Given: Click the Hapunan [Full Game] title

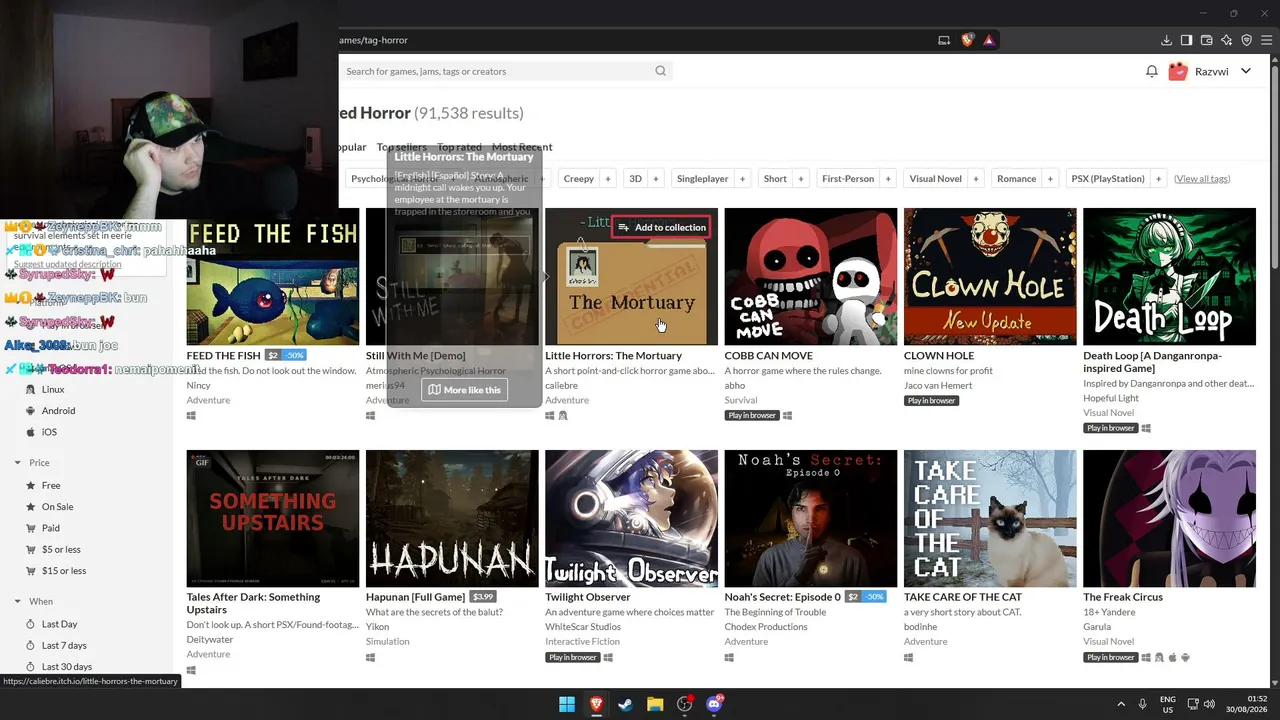Looking at the screenshot, I should click(x=415, y=597).
